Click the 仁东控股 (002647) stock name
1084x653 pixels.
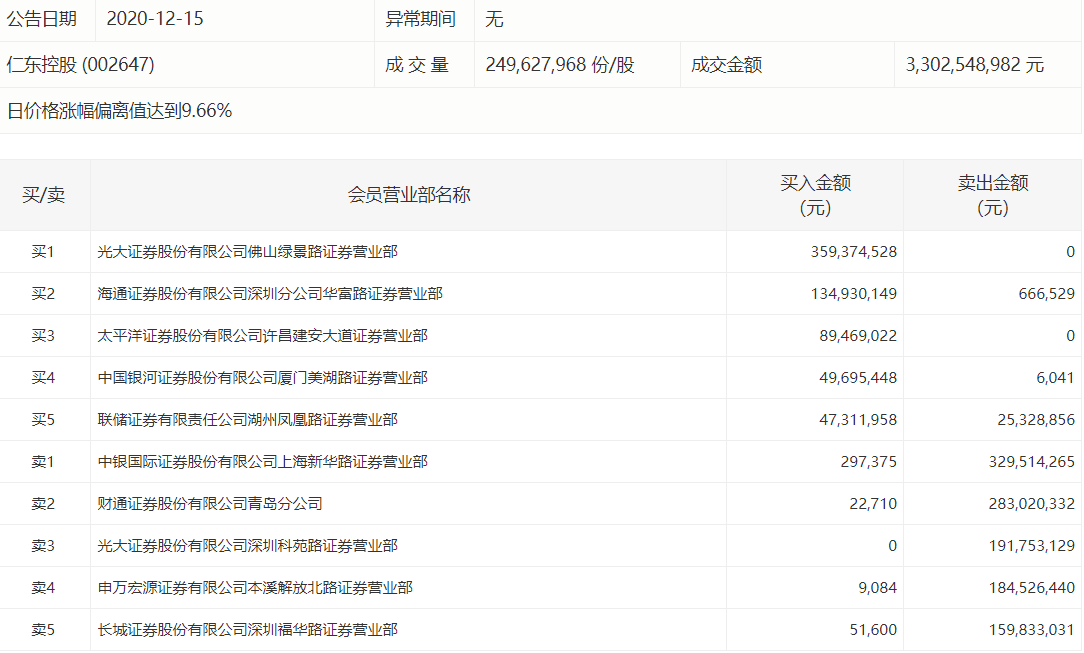click(81, 65)
